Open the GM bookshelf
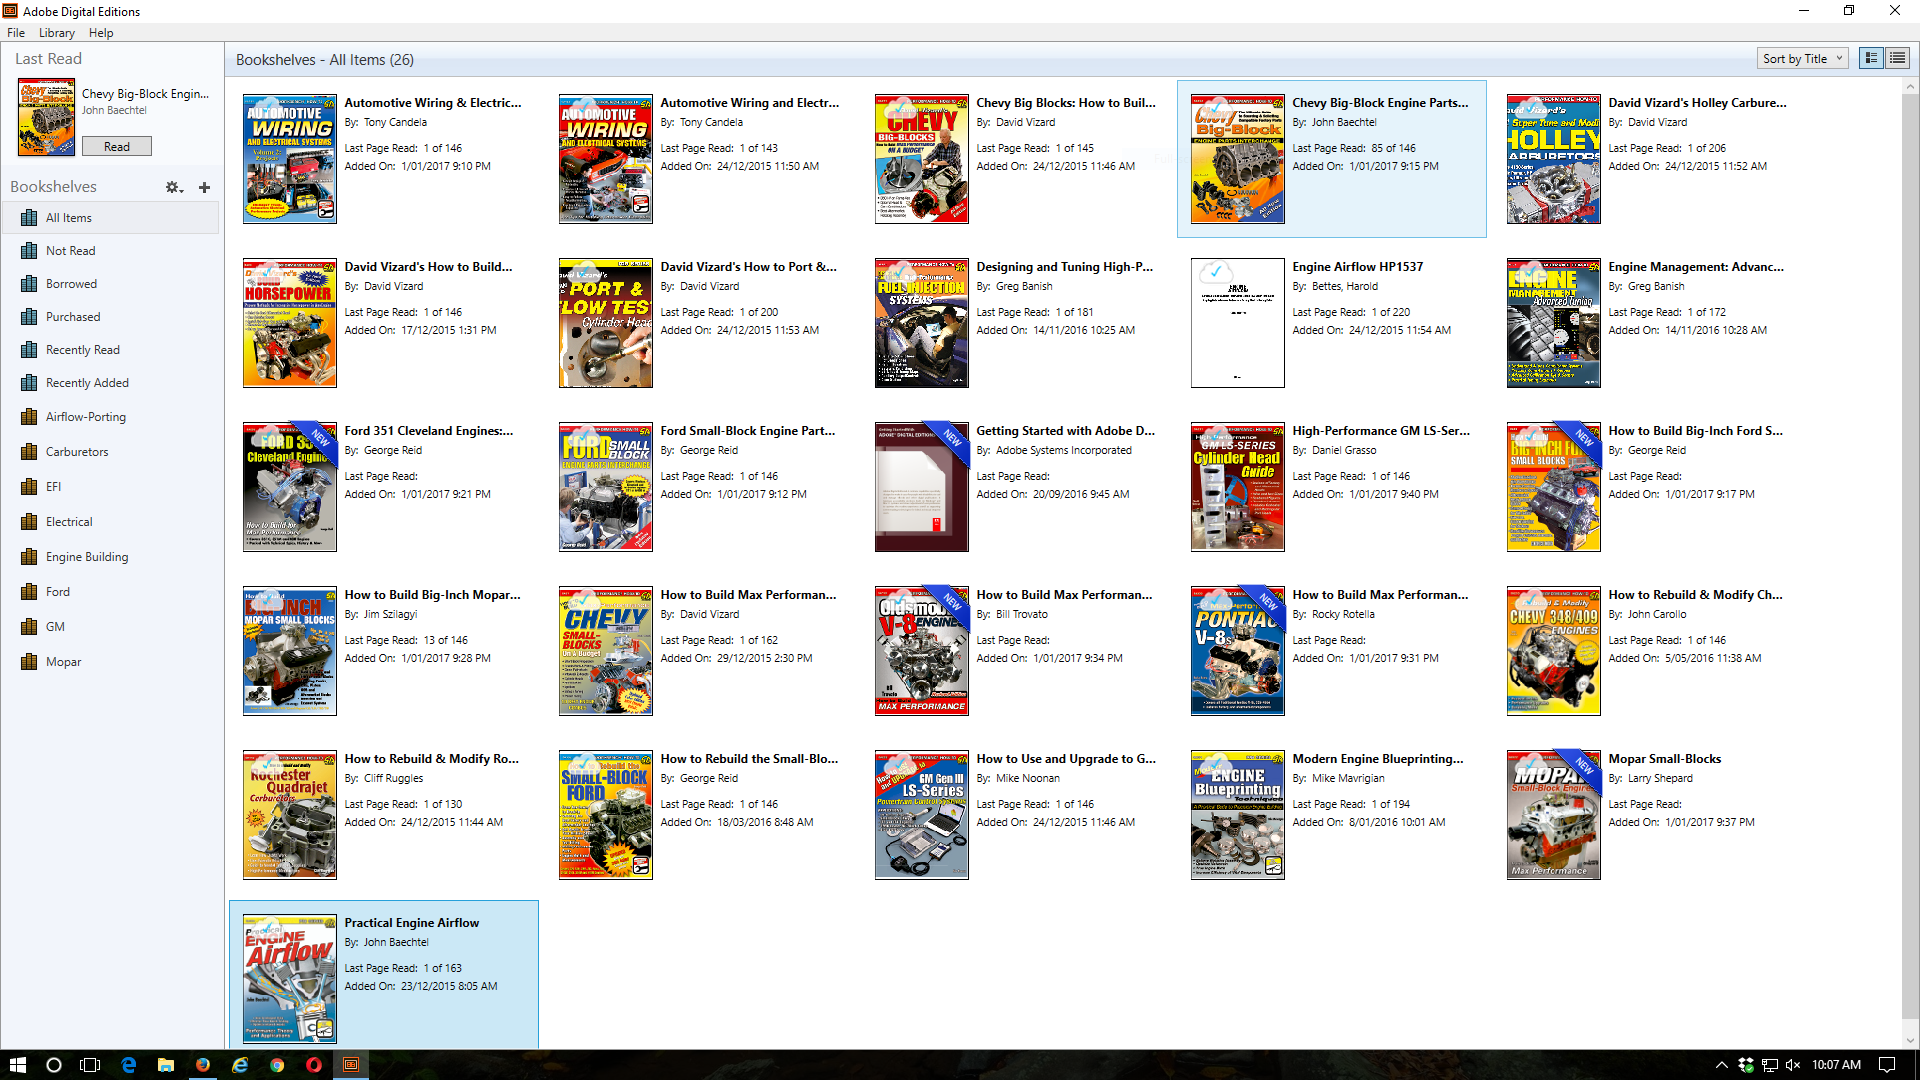This screenshot has width=1920, height=1080. [x=110, y=627]
